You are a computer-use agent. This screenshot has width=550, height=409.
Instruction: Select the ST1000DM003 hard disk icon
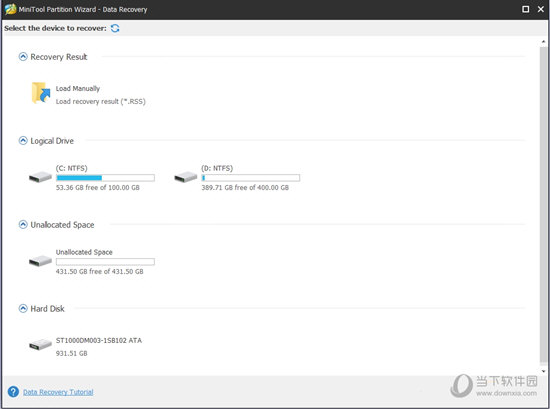click(x=40, y=344)
